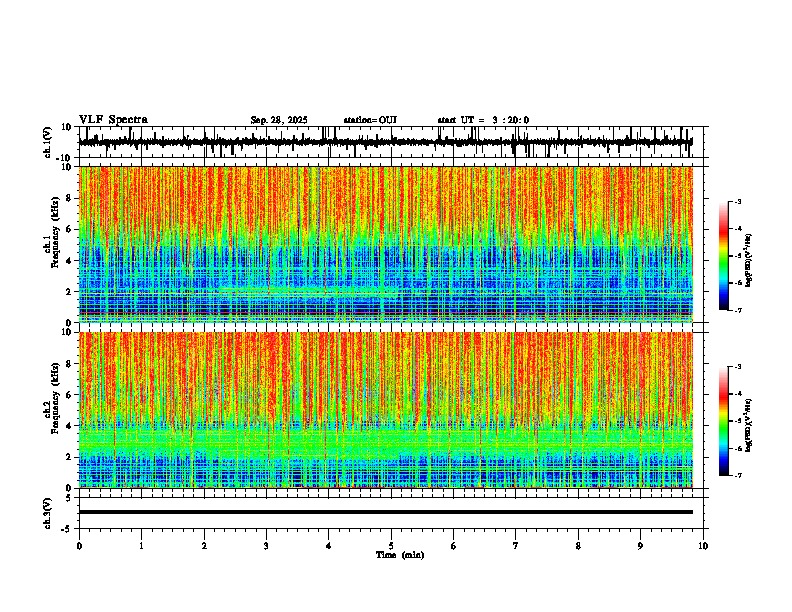Image resolution: width=792 pixels, height=612 pixels.
Task: Click the "2" kHz tick of ch.1 spectrogram
Action: [x=70, y=292]
